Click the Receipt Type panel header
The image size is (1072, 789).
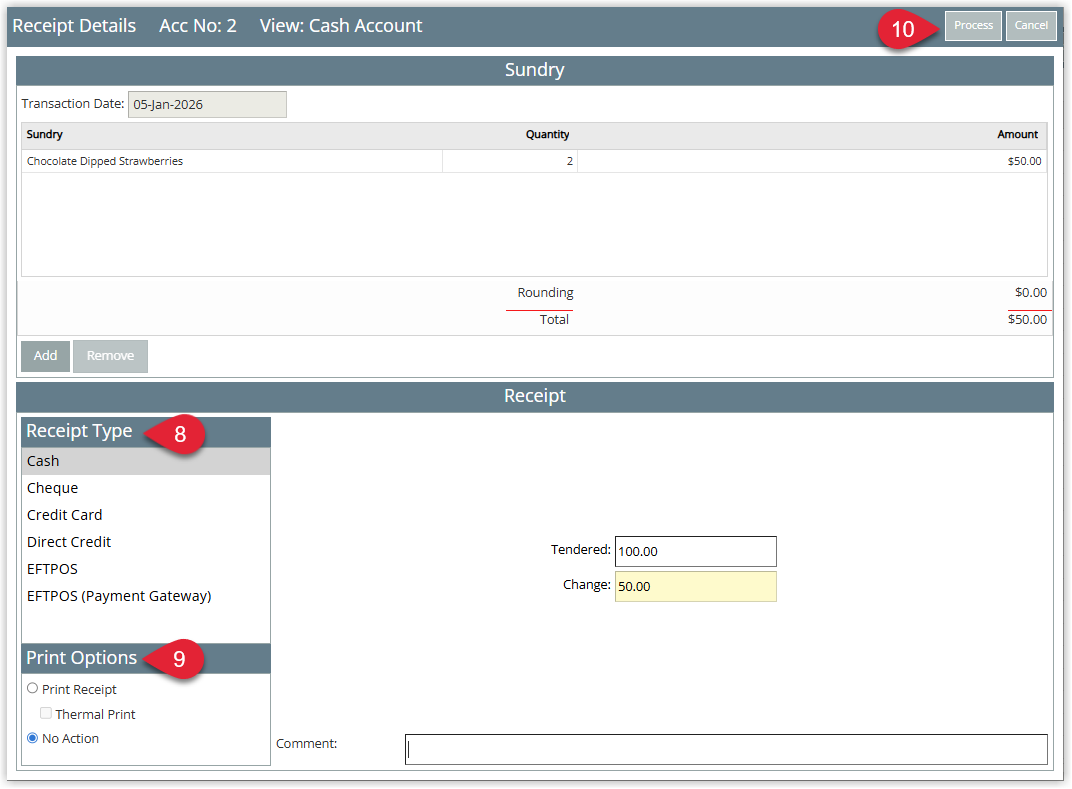click(x=146, y=432)
